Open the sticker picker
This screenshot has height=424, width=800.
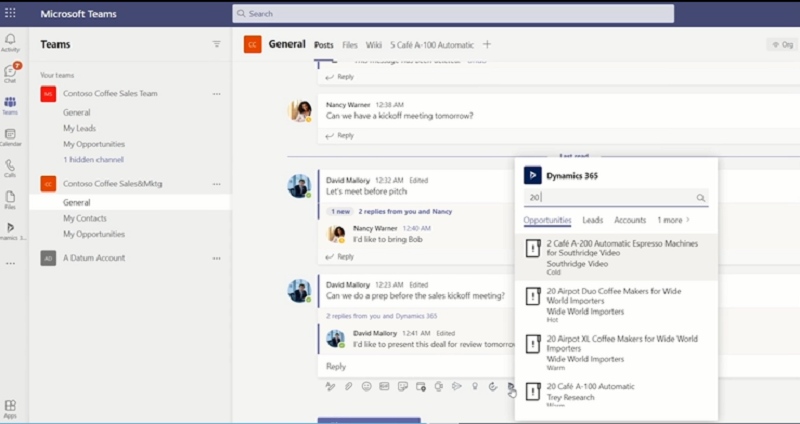point(403,386)
